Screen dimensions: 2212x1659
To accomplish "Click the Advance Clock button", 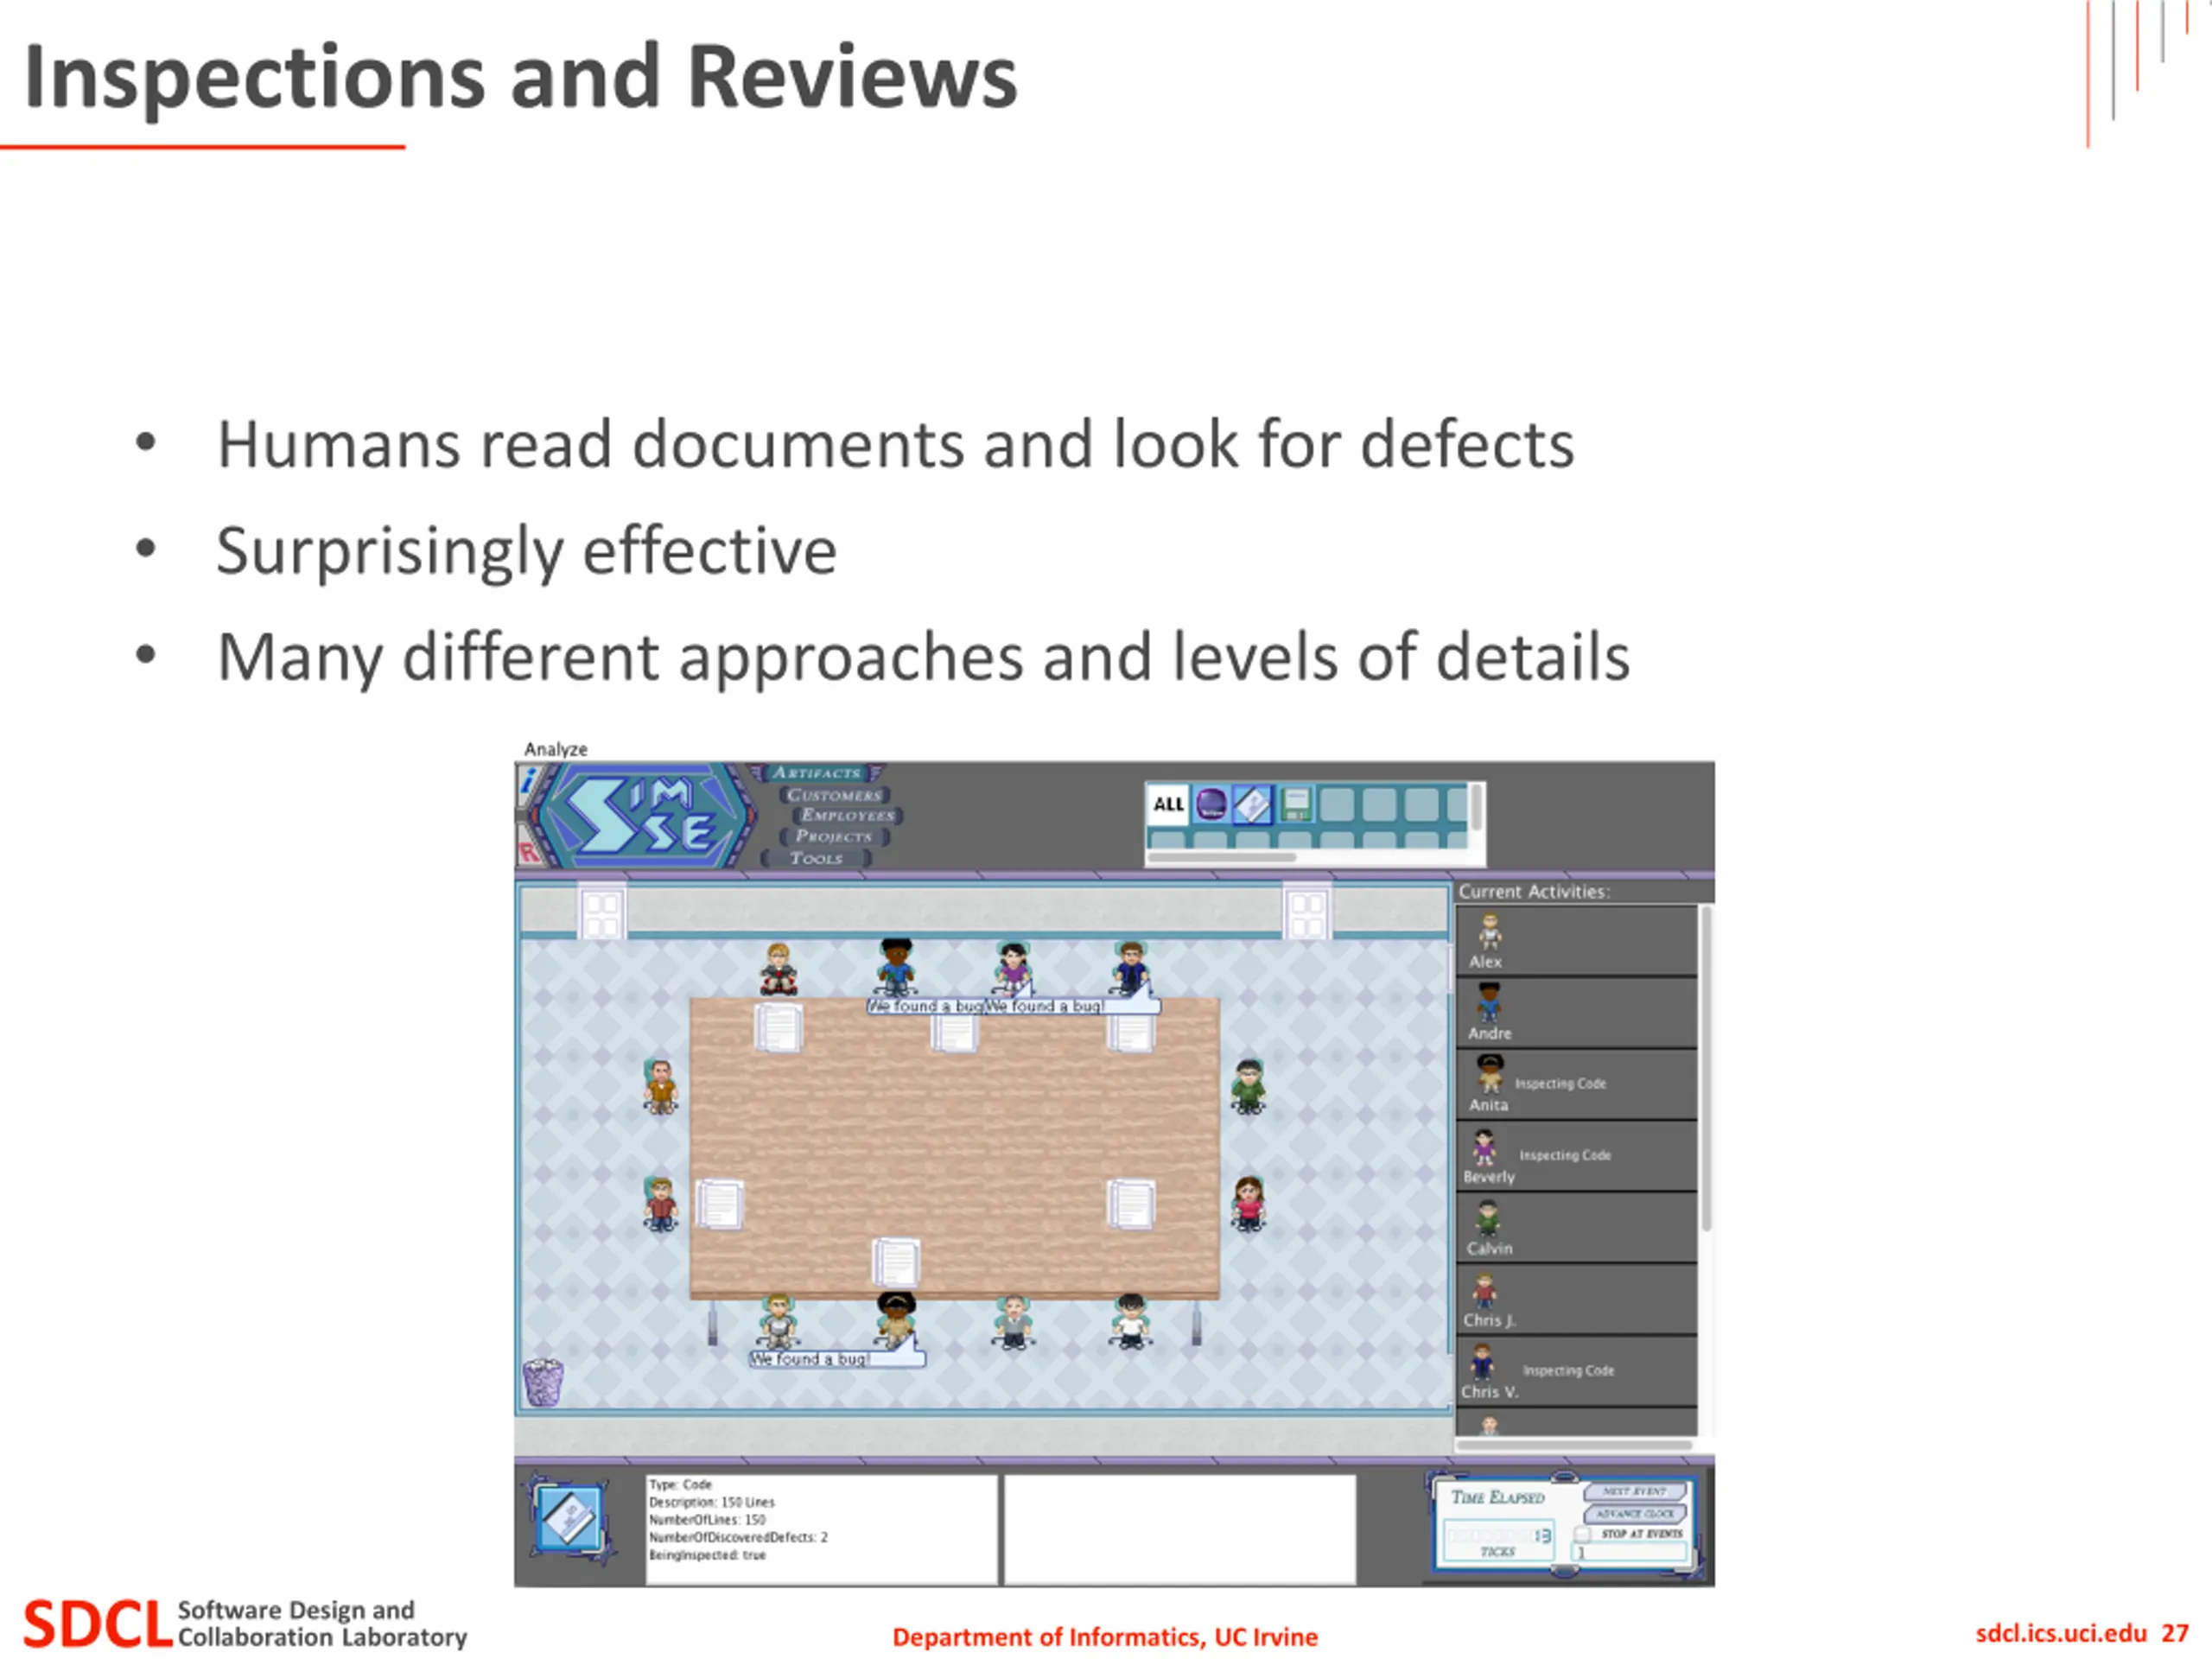I will pyautogui.click(x=1634, y=1513).
